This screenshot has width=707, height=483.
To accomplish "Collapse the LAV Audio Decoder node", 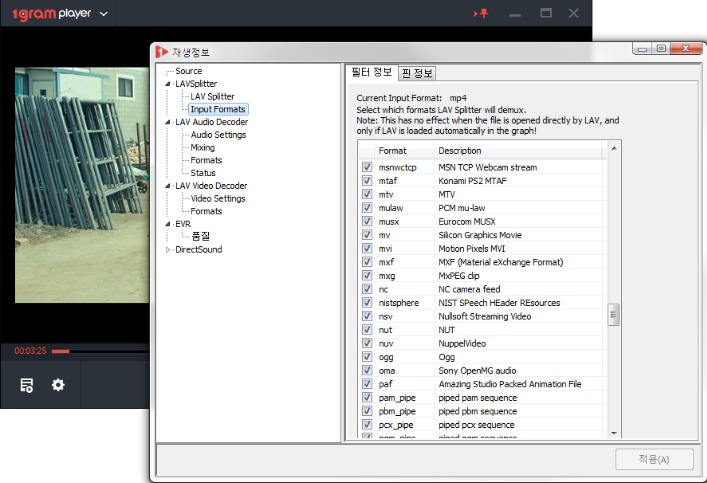I will click(168, 122).
